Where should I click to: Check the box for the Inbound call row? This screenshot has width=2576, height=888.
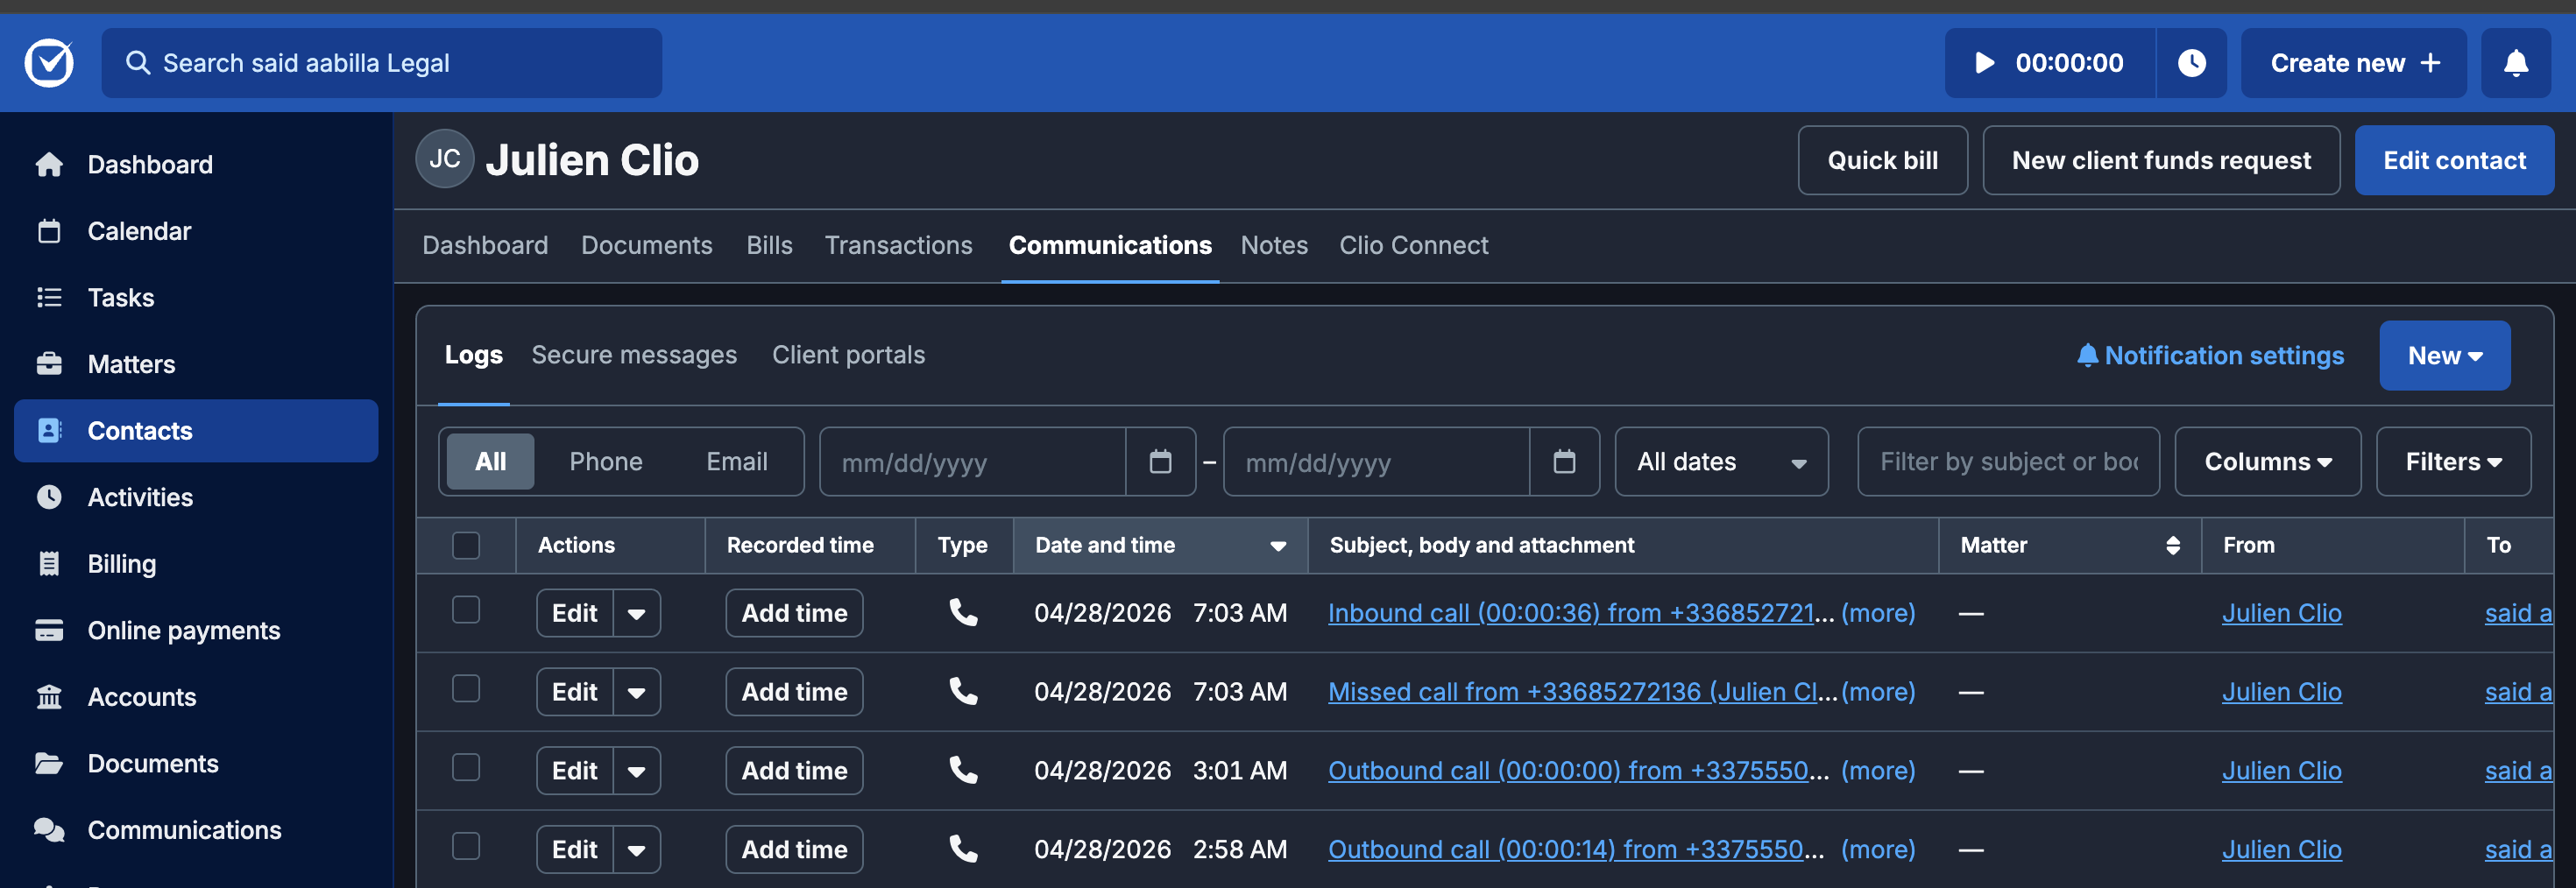coord(466,610)
